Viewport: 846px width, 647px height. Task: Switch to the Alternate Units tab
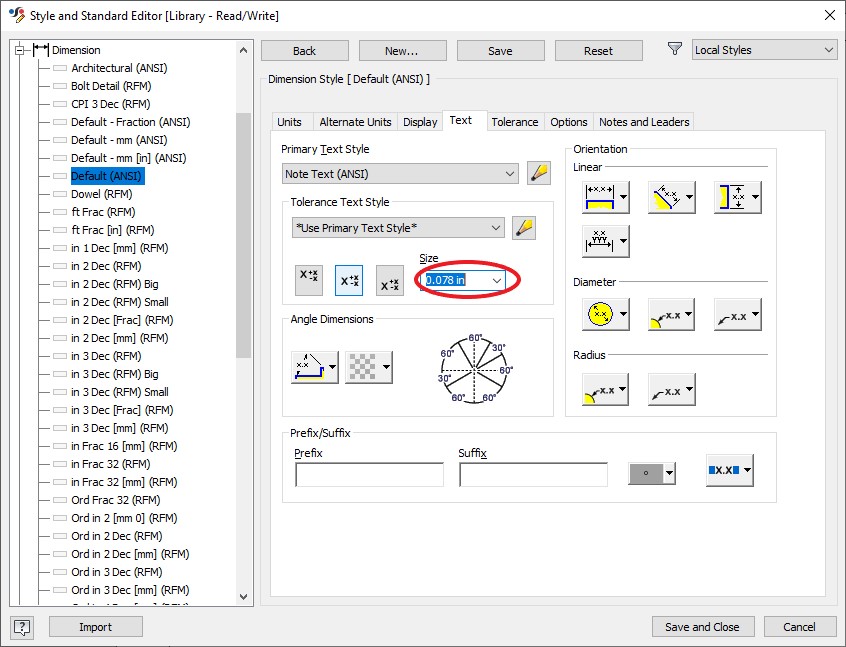355,122
